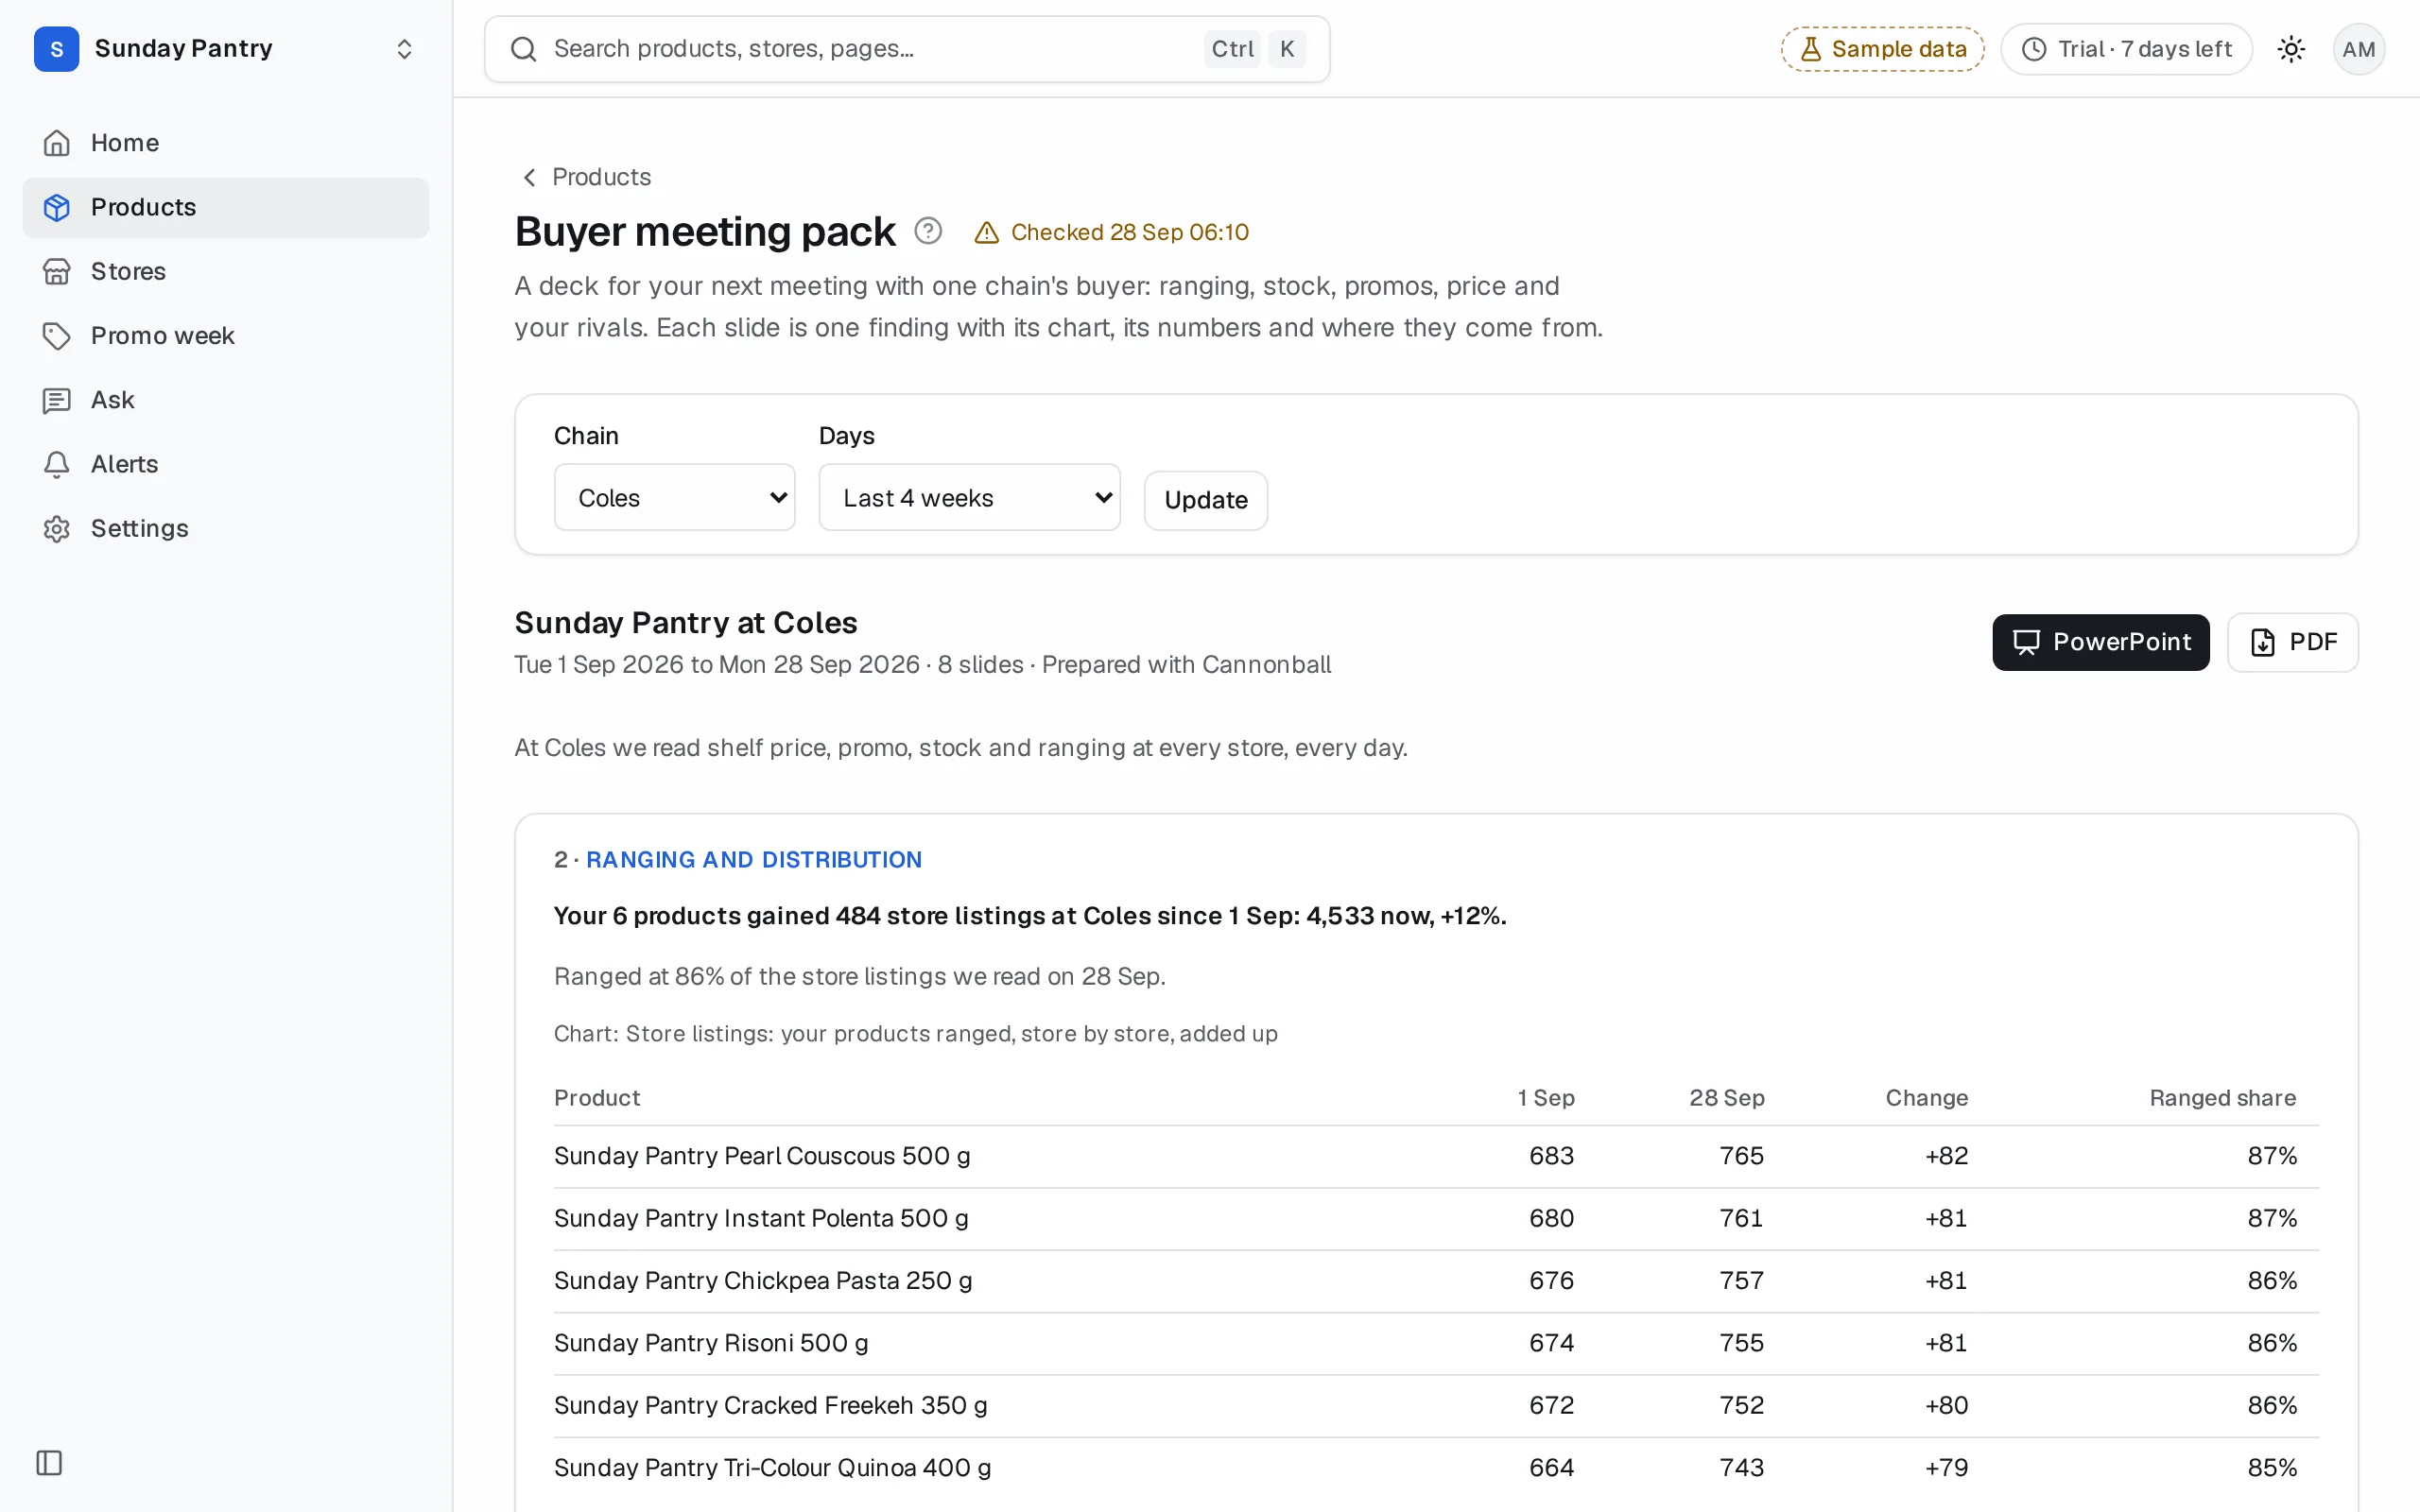Open the Sunday Pantry workspace switcher
This screenshot has height=1512, width=2420.
point(226,49)
